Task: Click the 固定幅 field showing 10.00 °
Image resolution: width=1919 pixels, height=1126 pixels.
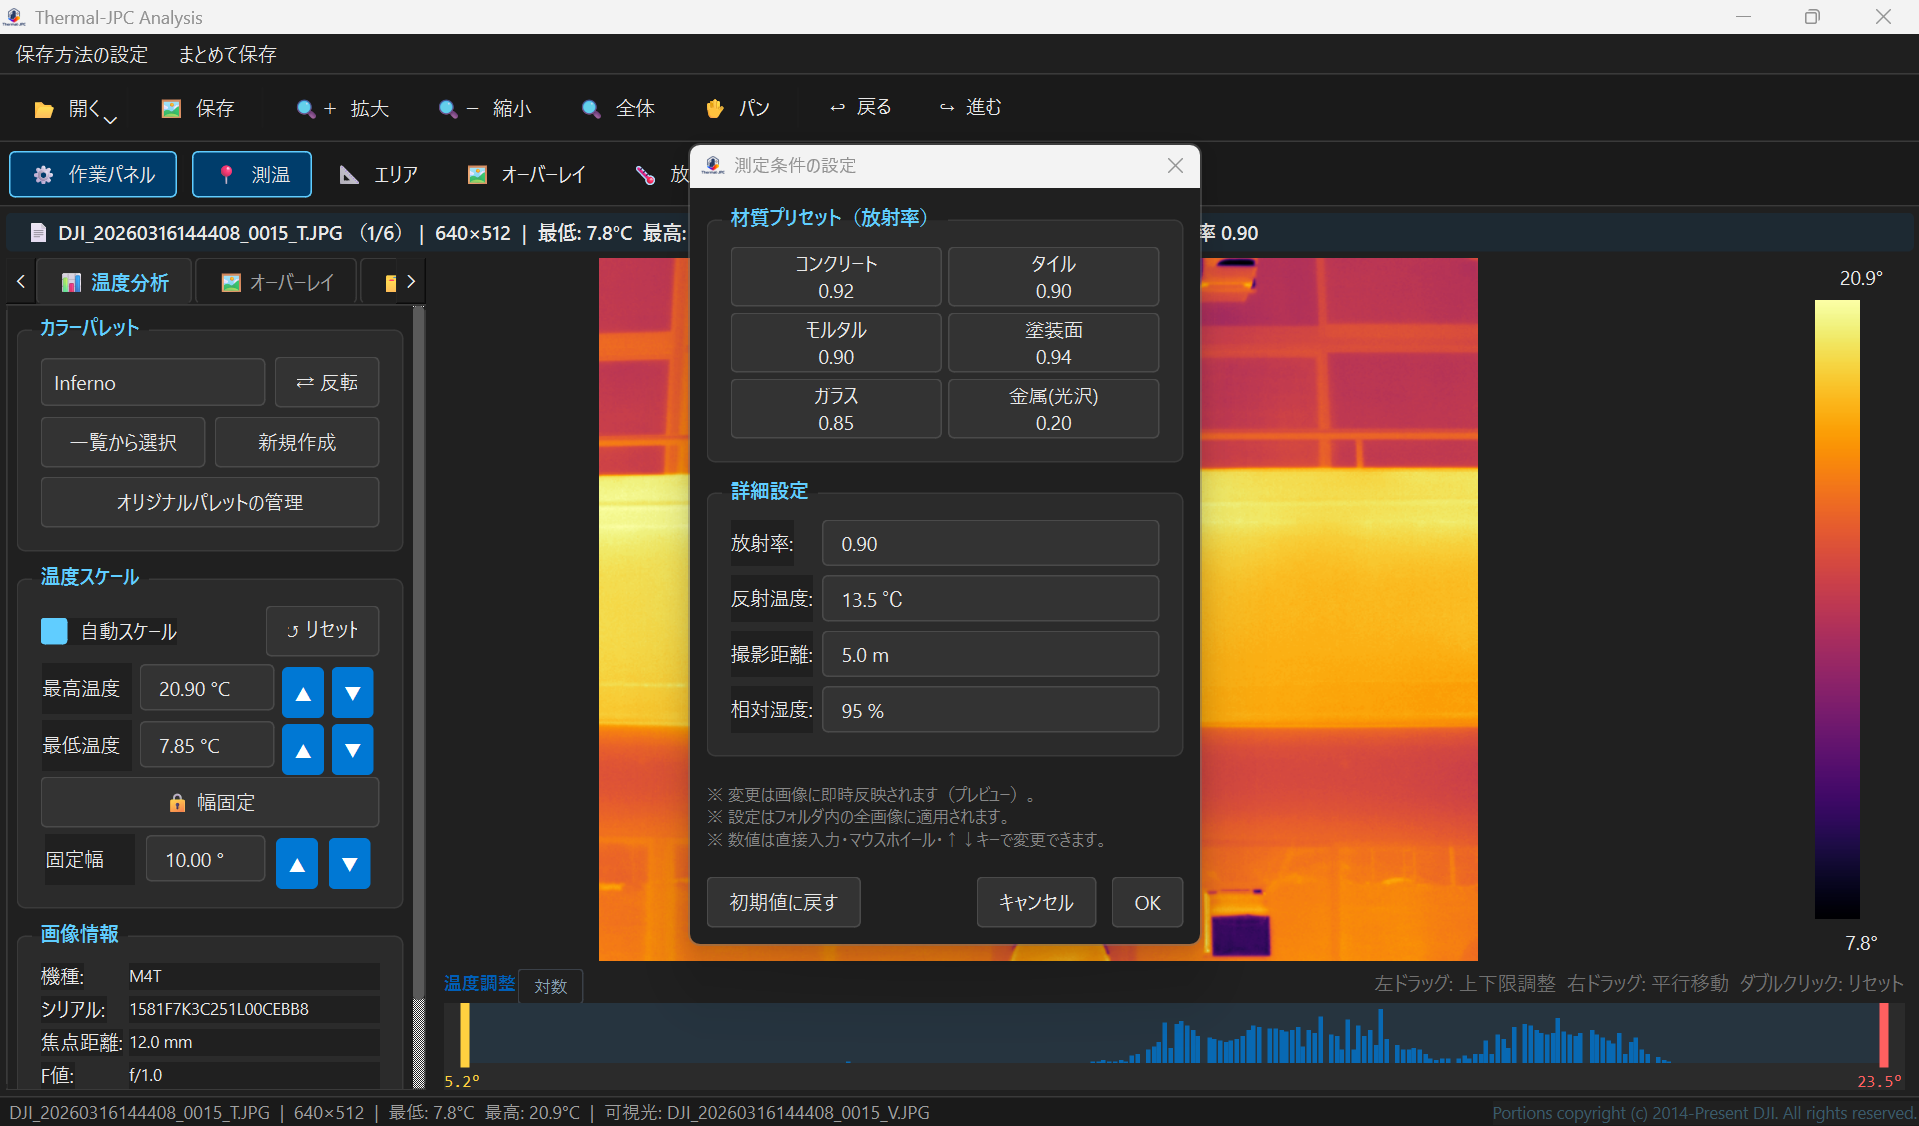Action: (205, 860)
